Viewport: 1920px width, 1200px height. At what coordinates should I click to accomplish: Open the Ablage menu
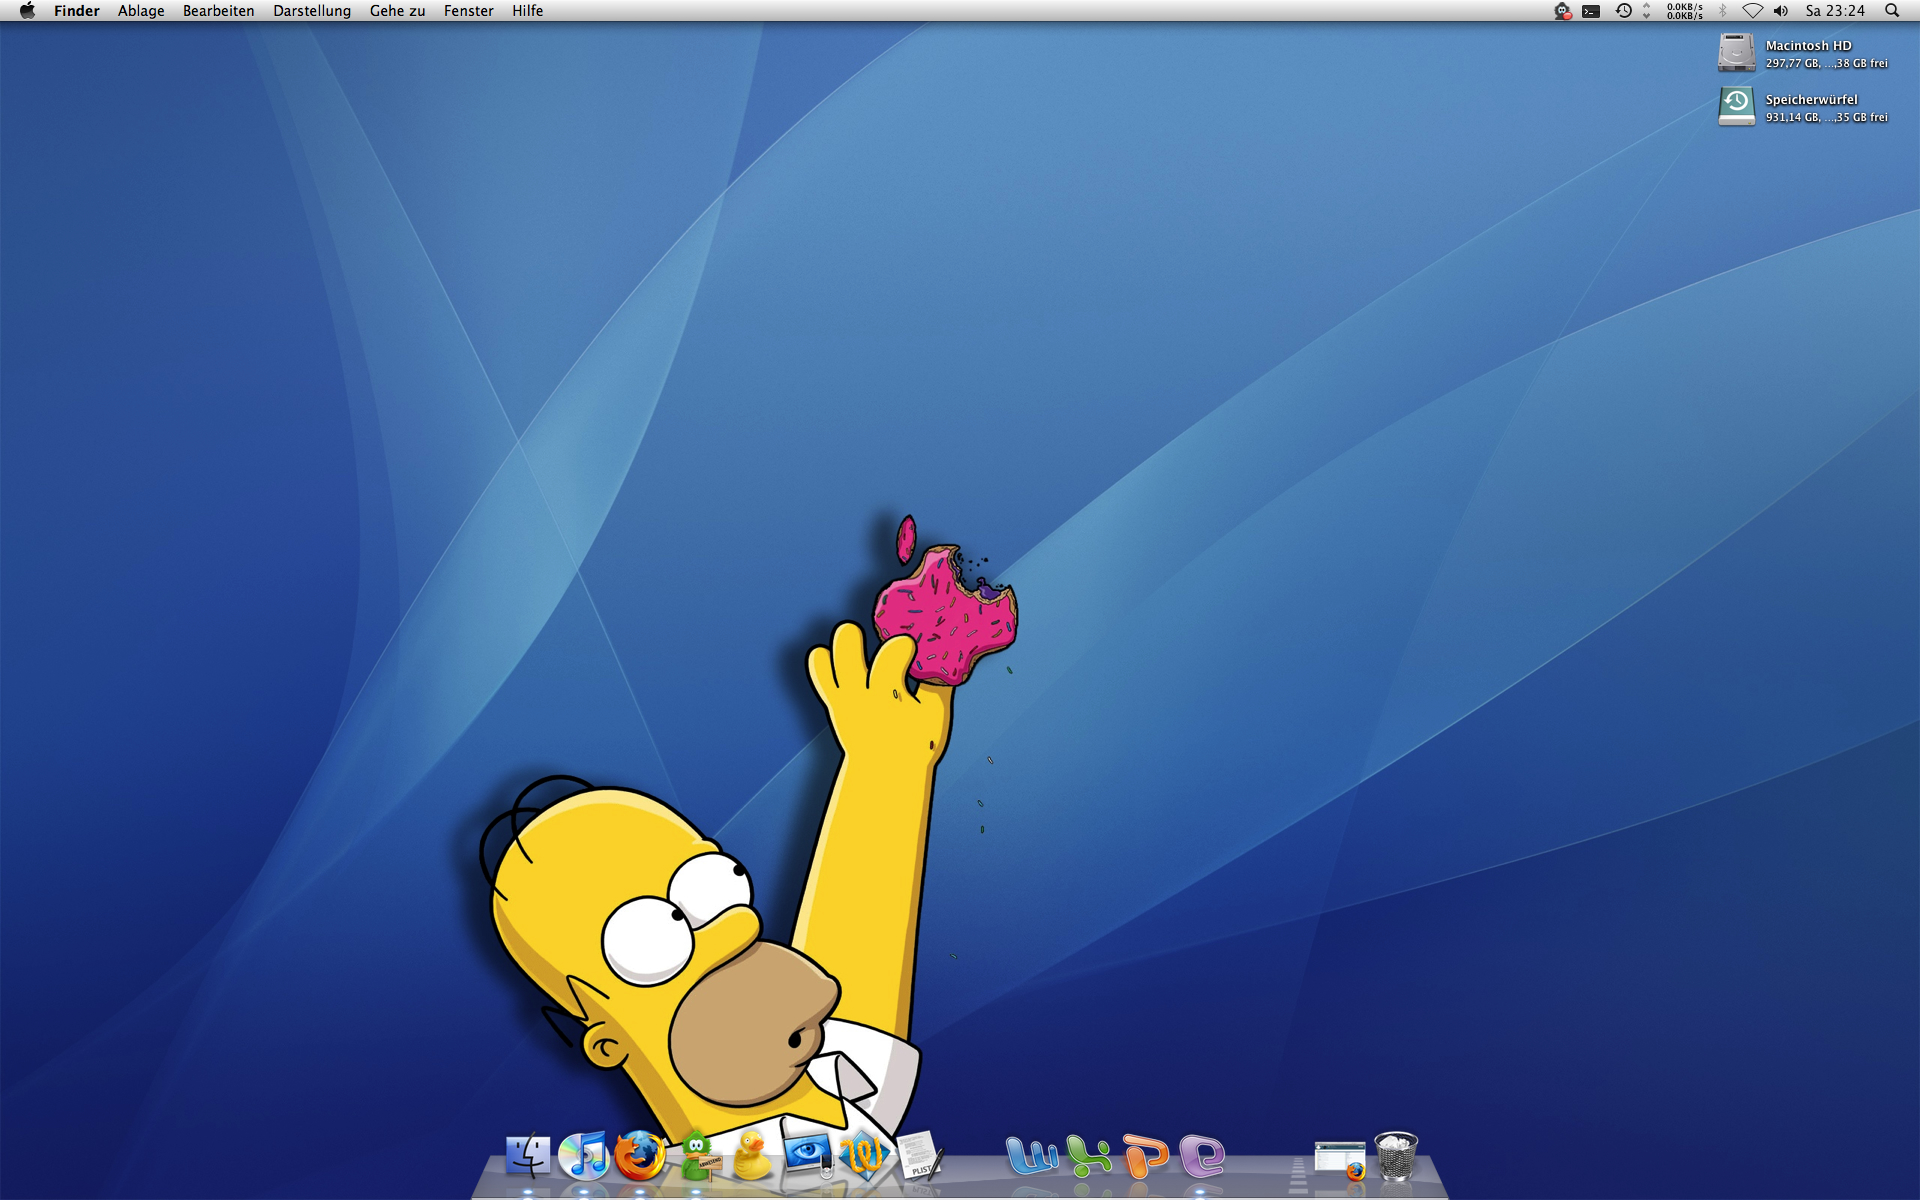tap(141, 11)
